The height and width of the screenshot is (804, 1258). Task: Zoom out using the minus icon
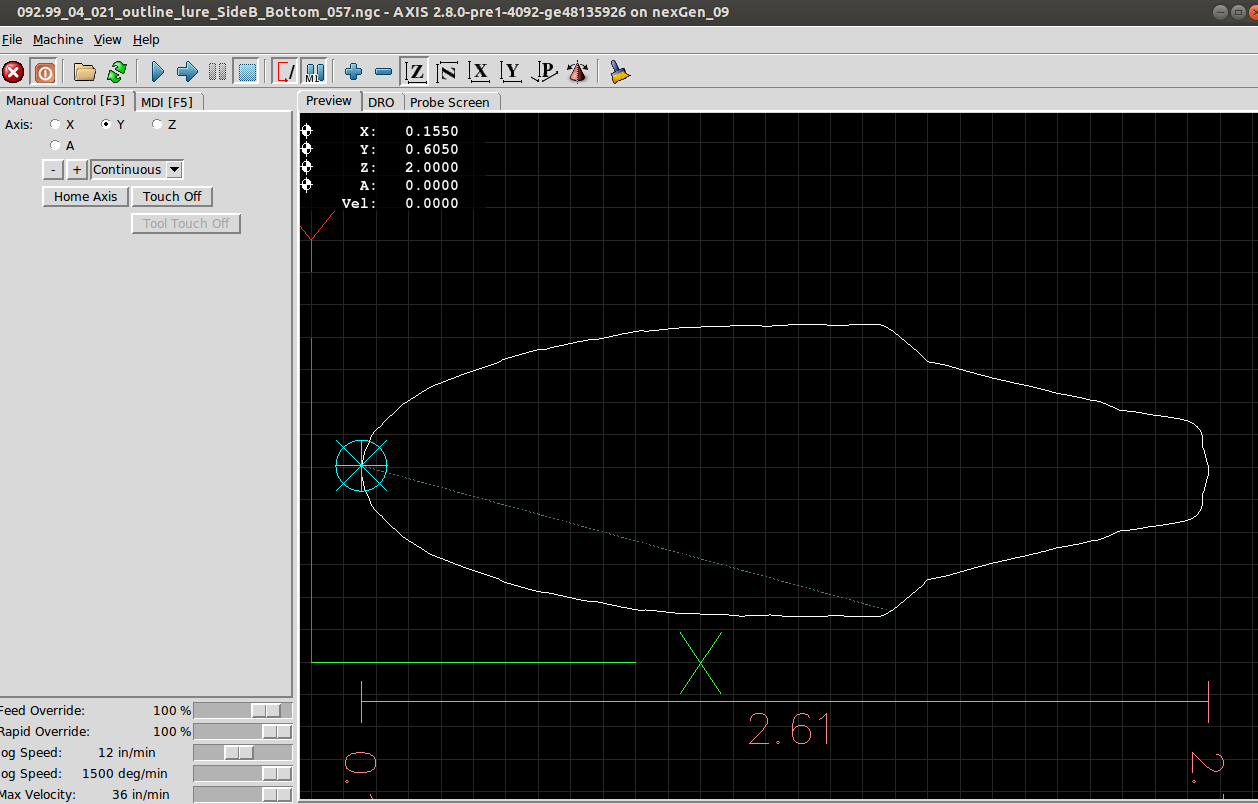point(383,72)
